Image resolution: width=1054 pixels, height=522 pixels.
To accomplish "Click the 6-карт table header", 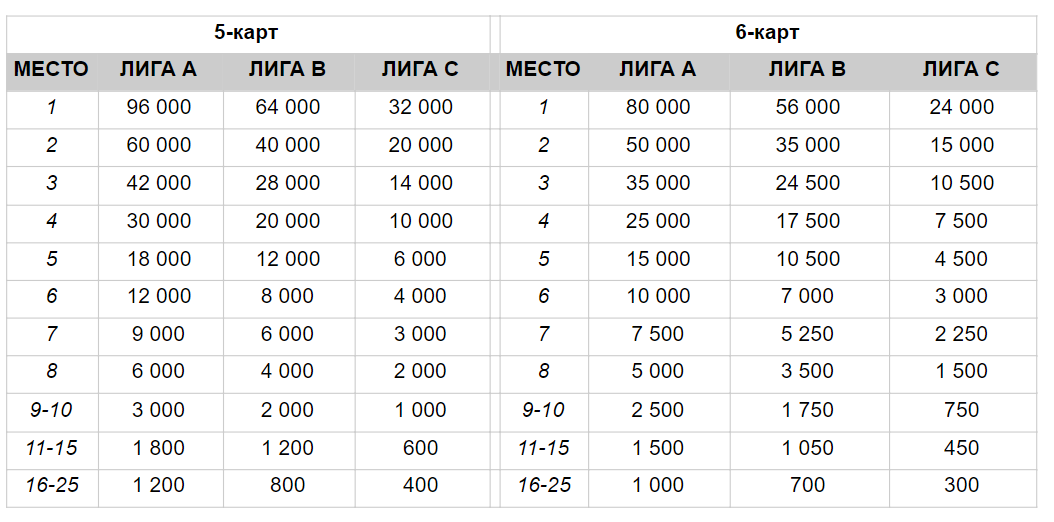I will tap(767, 33).
